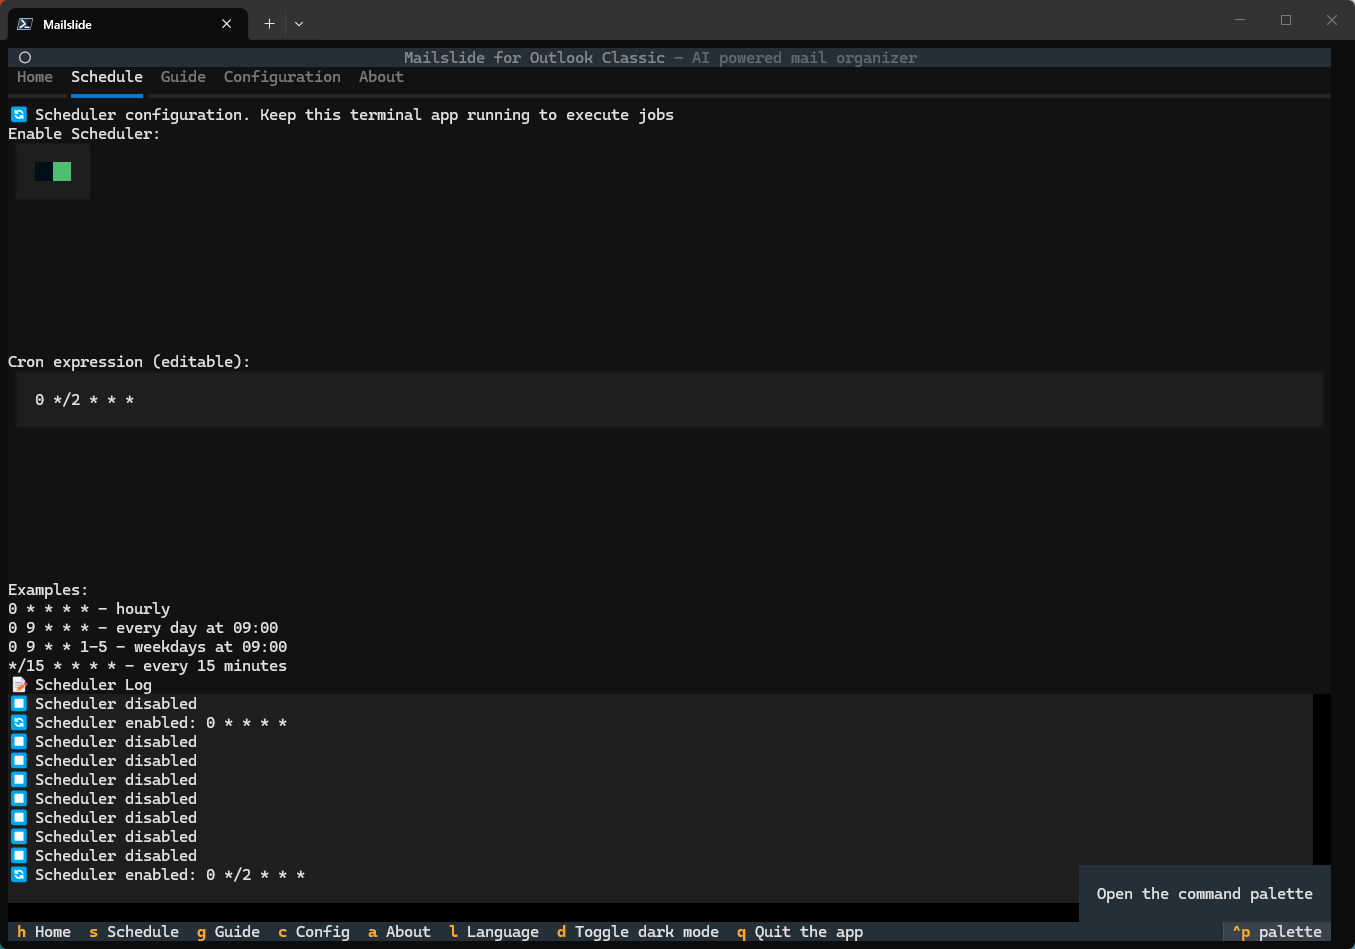Open the Guide tab
This screenshot has height=949, width=1355.
click(183, 77)
